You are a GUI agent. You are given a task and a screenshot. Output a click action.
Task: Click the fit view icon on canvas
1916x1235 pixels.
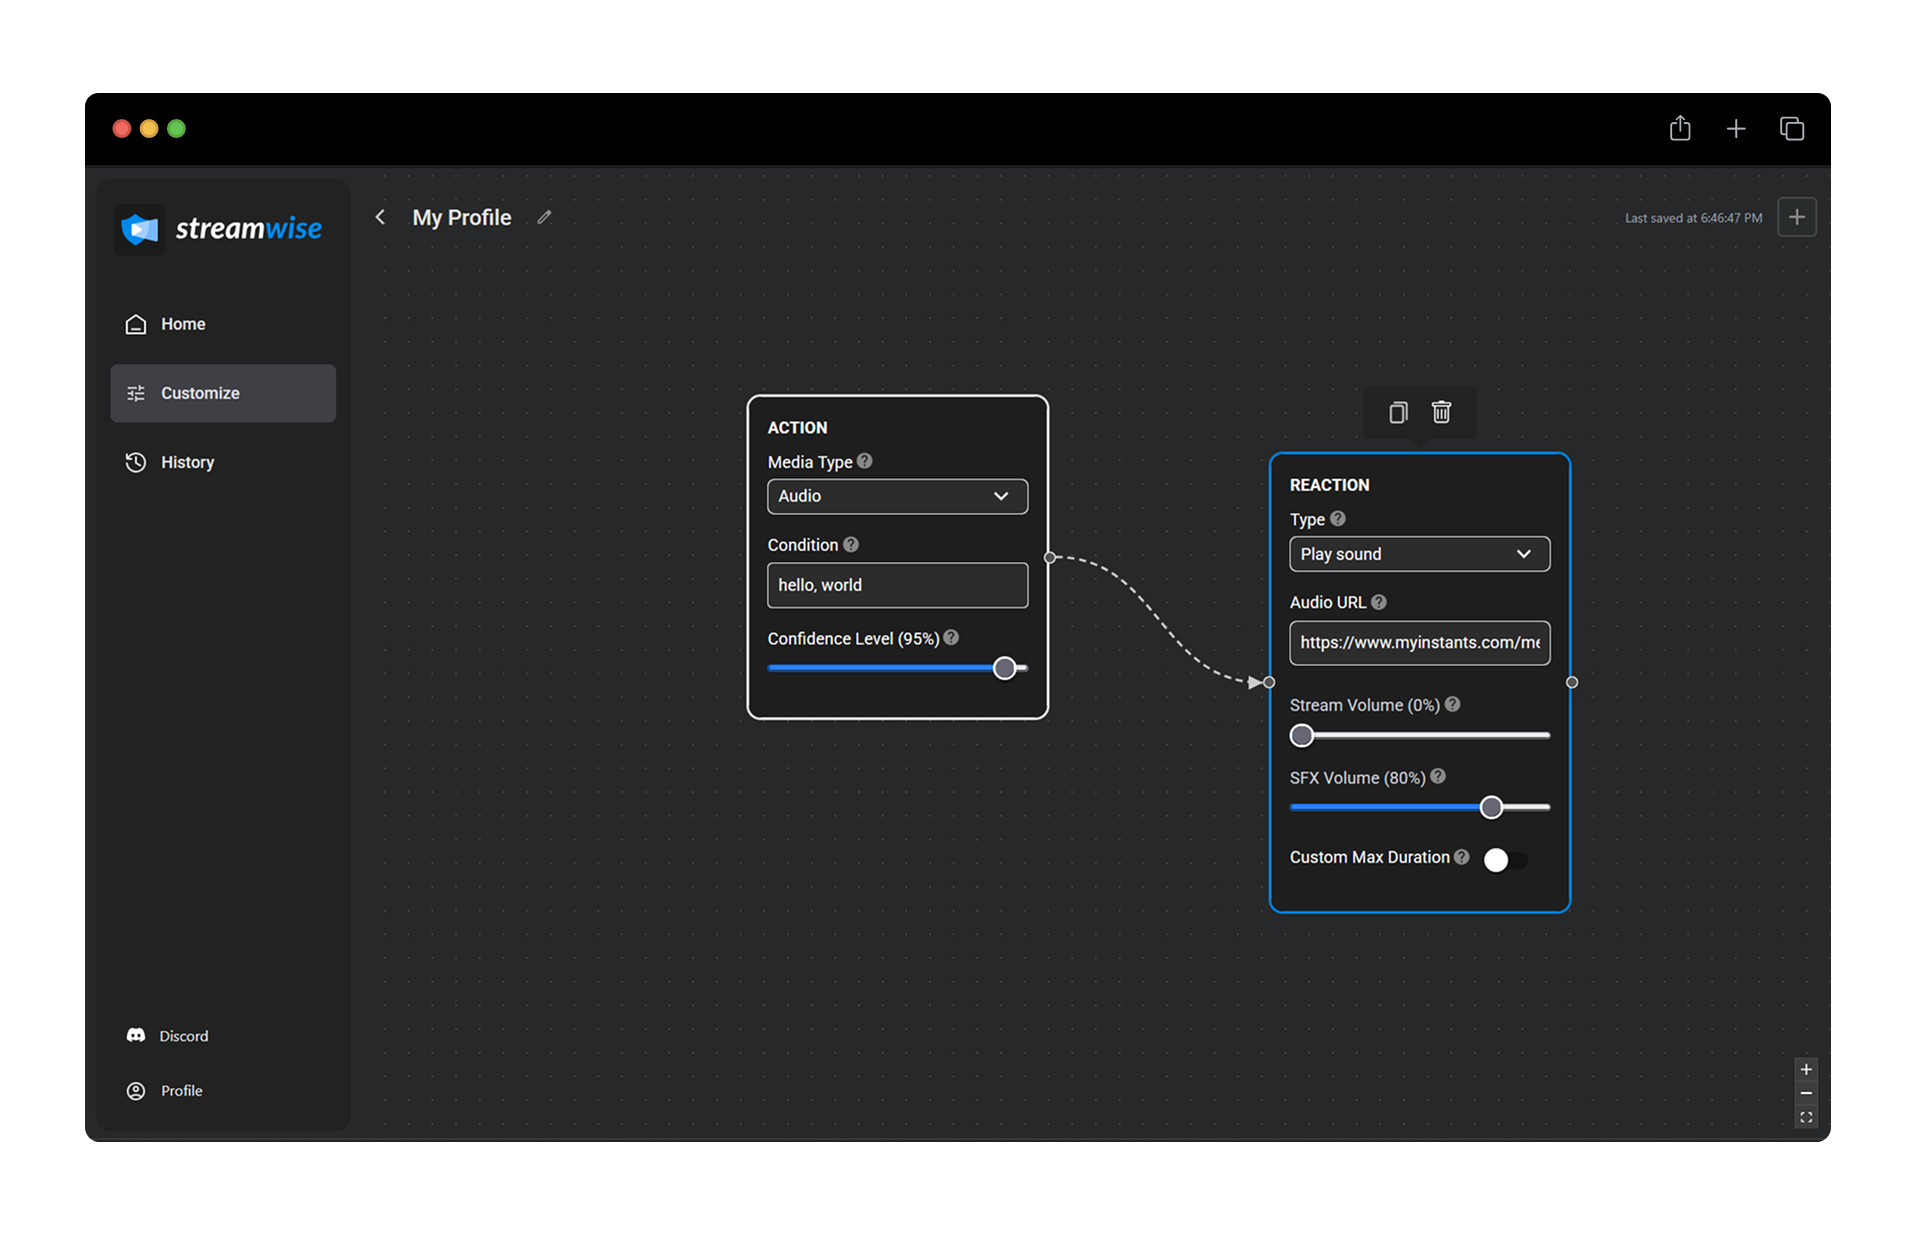pos(1806,1117)
